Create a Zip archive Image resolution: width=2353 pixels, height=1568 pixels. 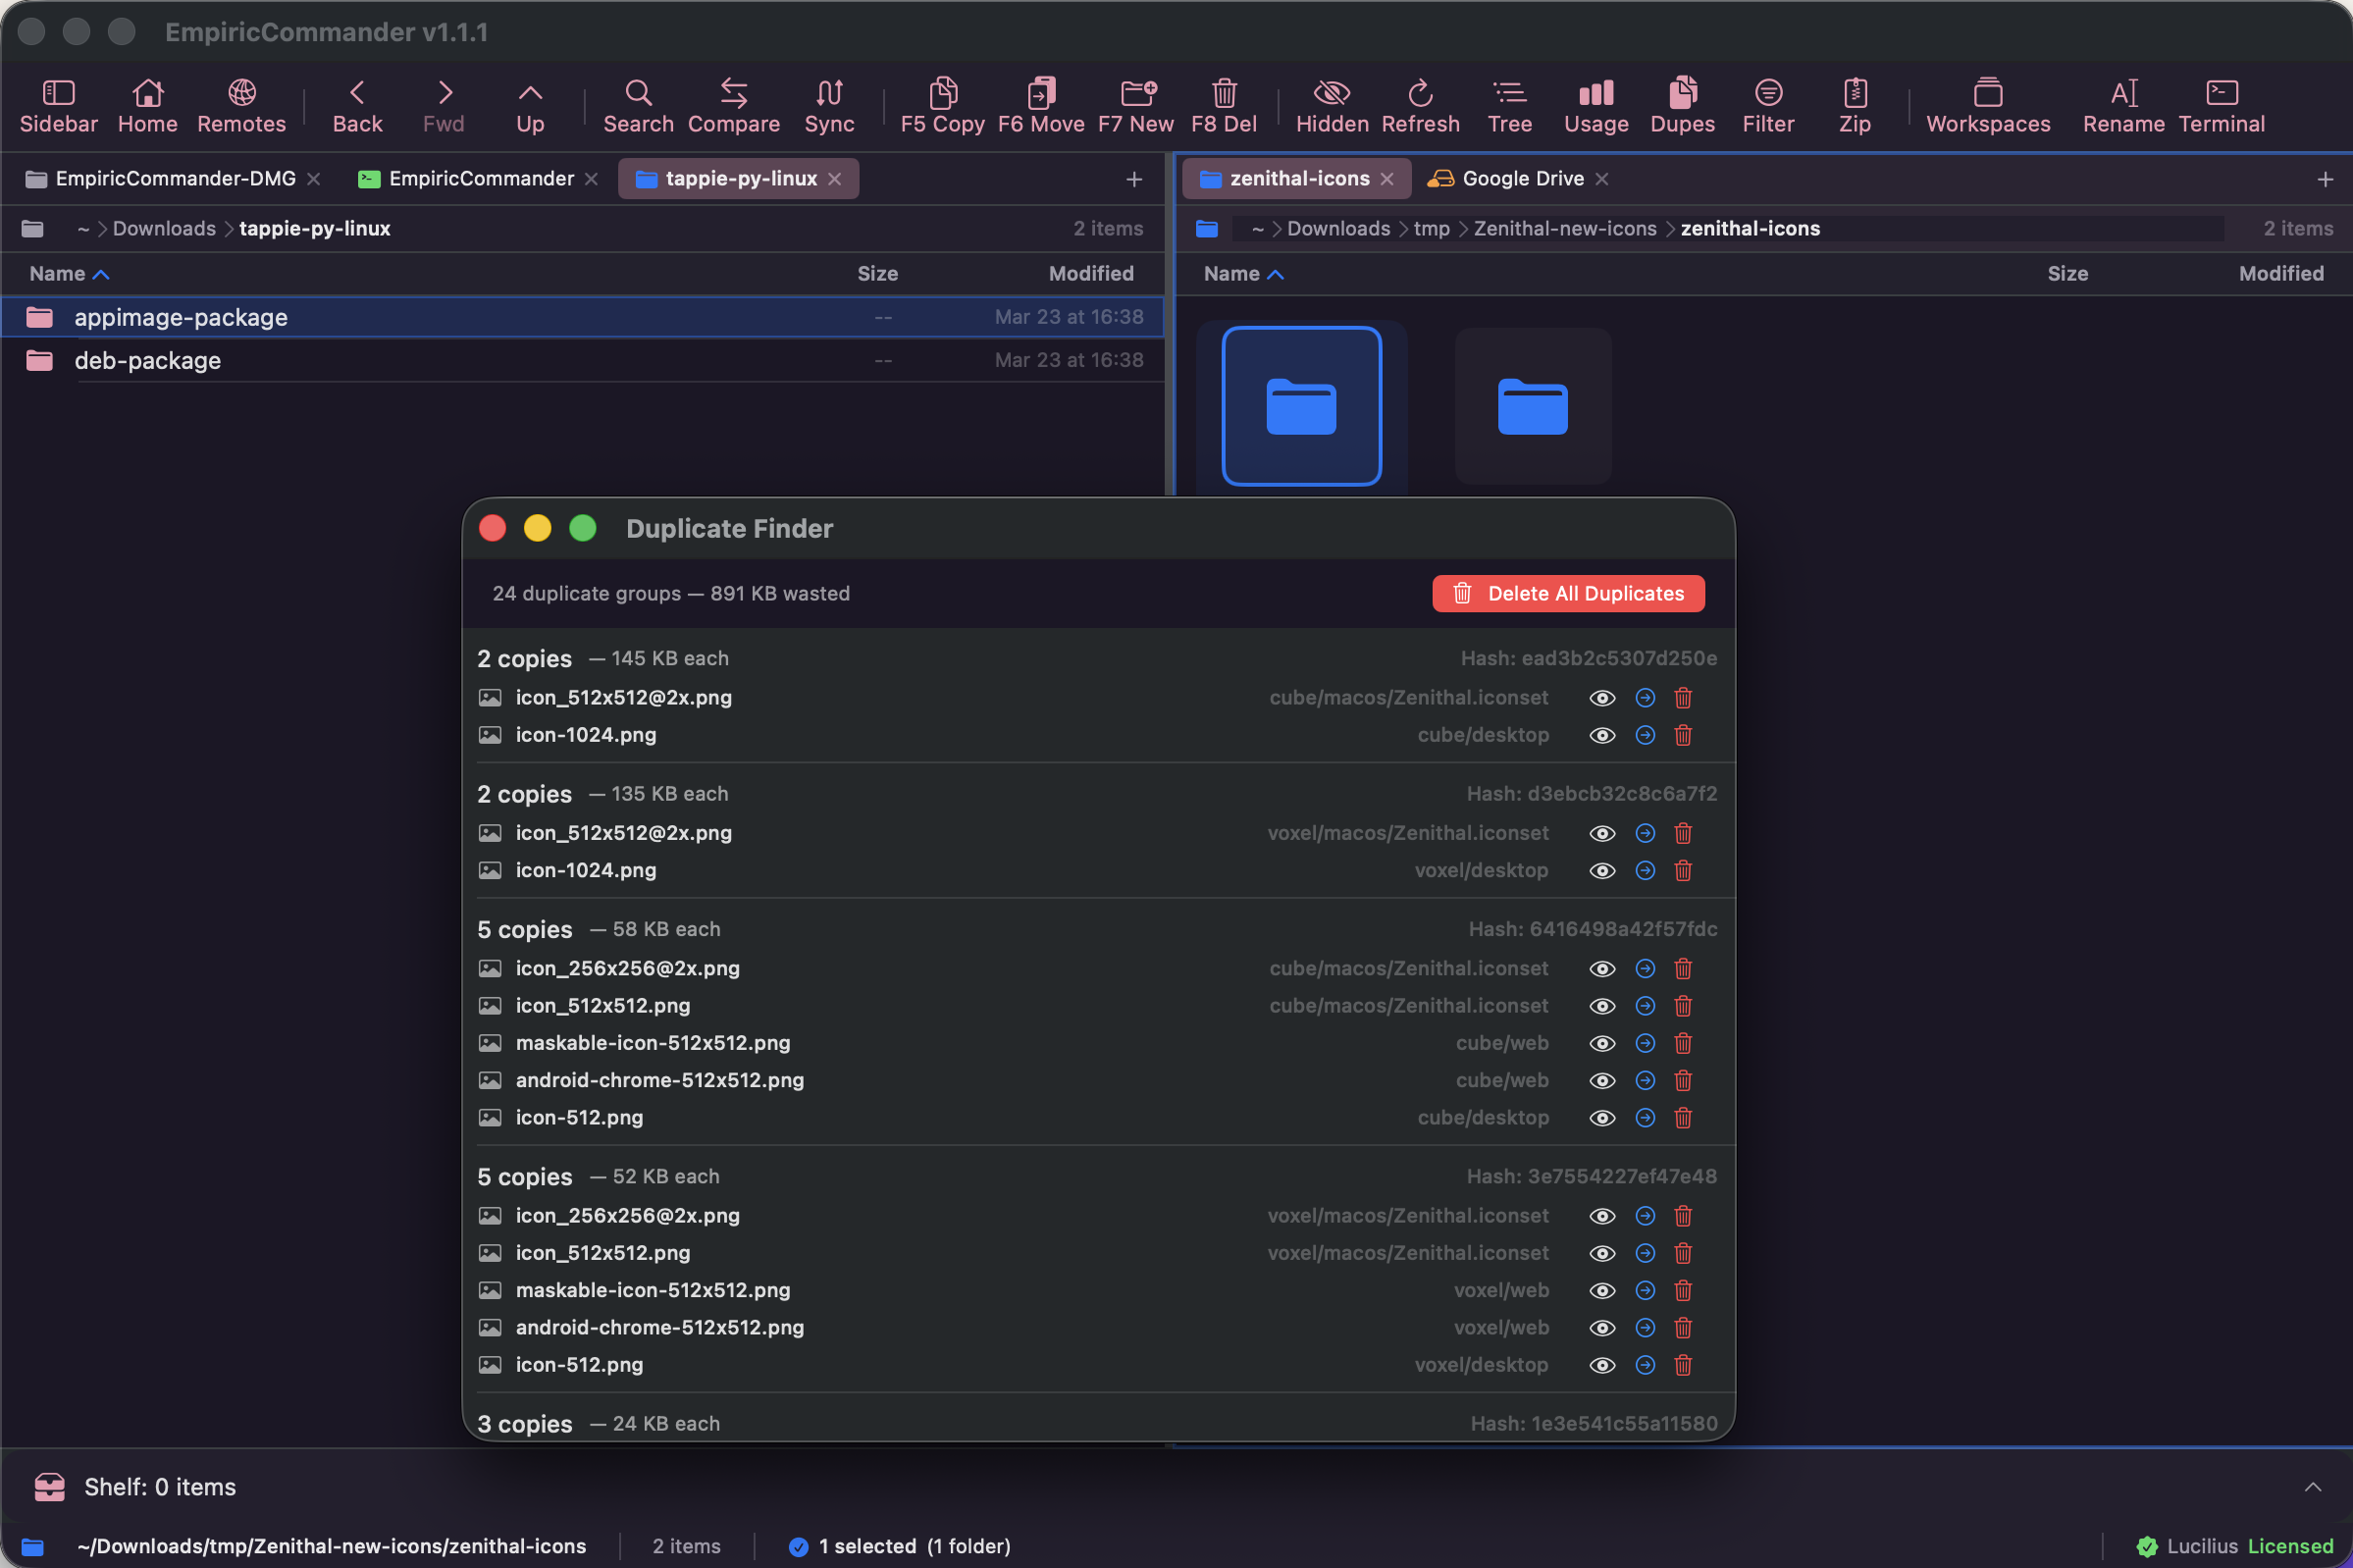tap(1854, 104)
